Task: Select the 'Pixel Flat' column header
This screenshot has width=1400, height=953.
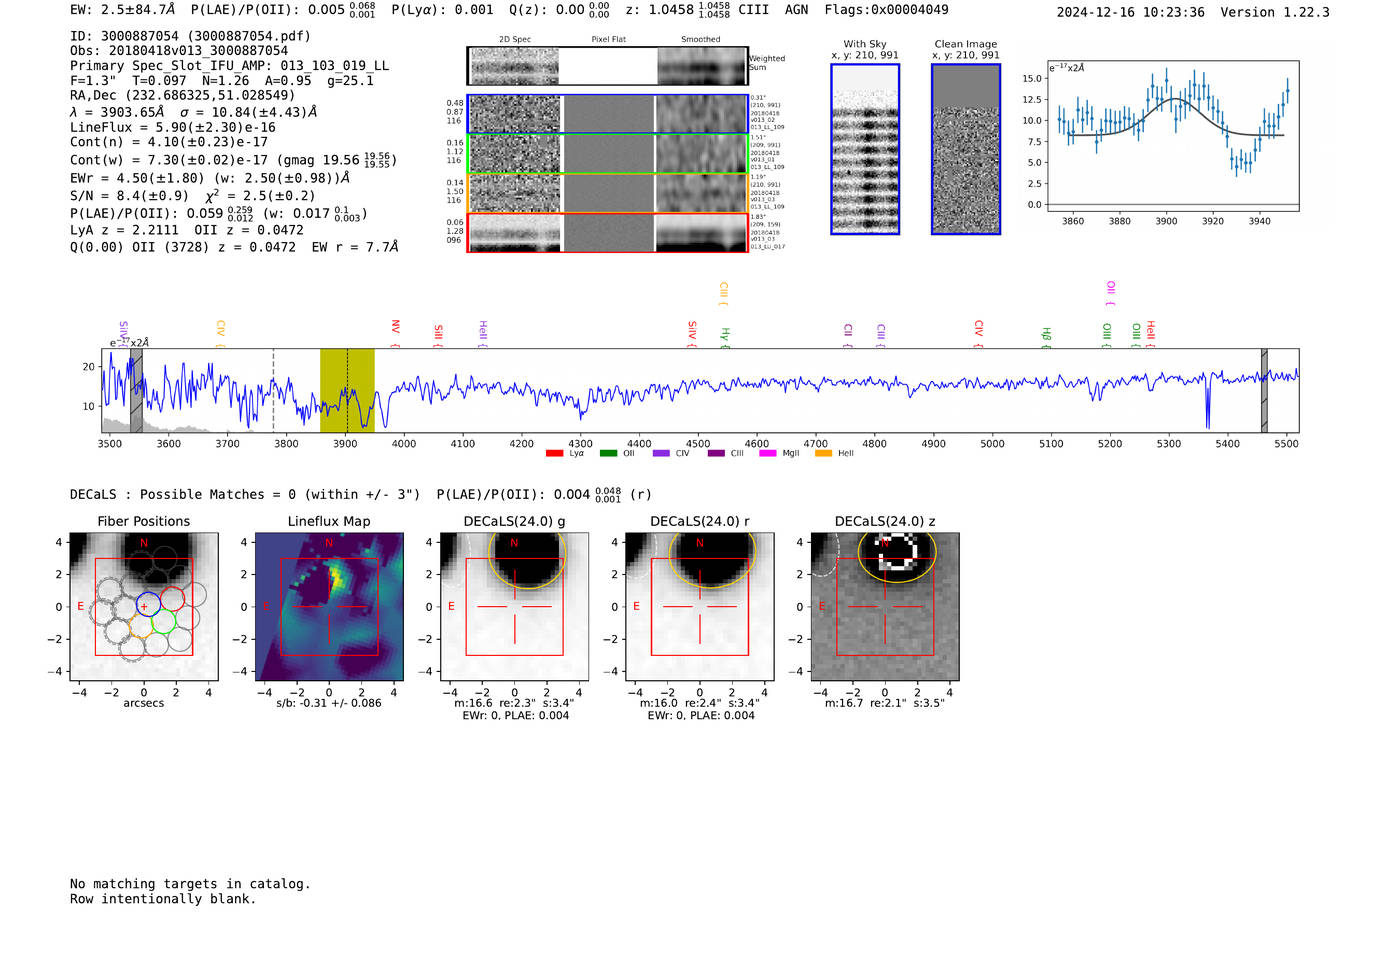Action: [608, 40]
